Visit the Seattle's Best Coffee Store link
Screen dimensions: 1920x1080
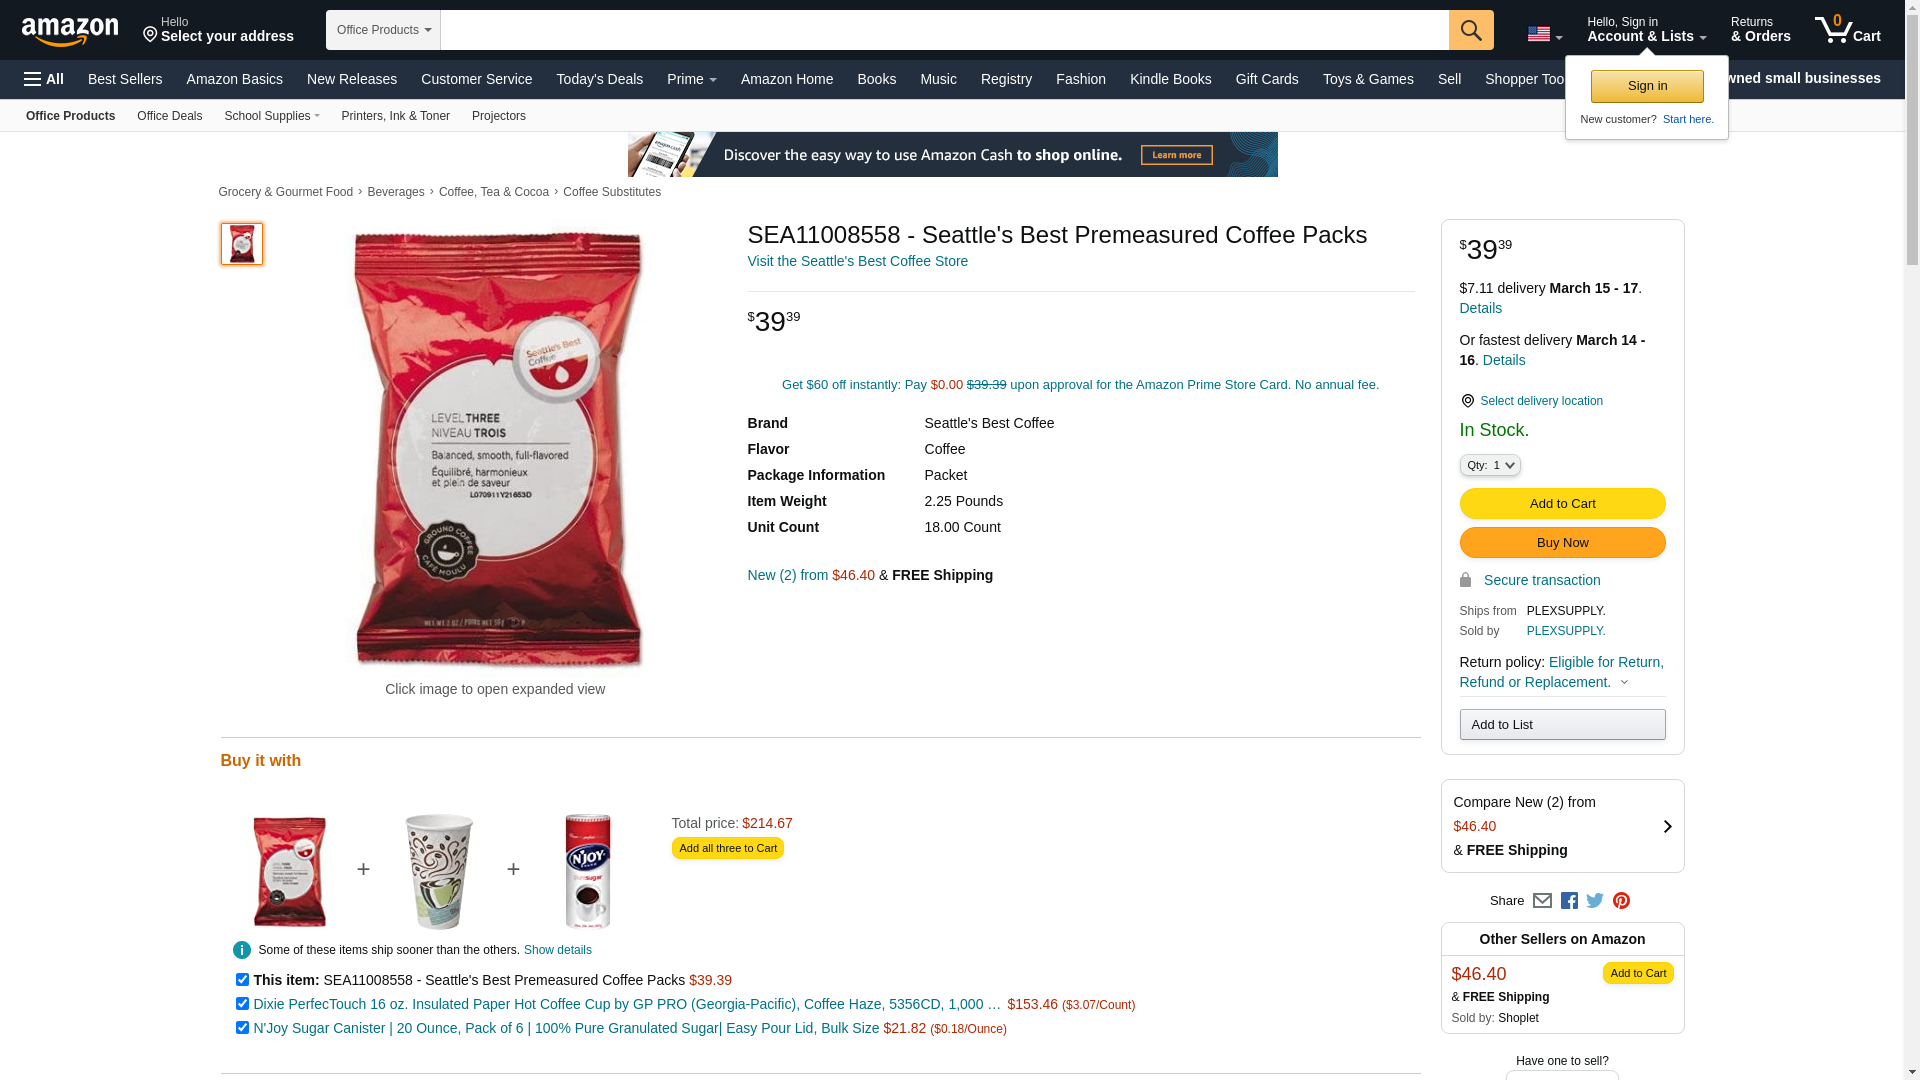tap(858, 261)
